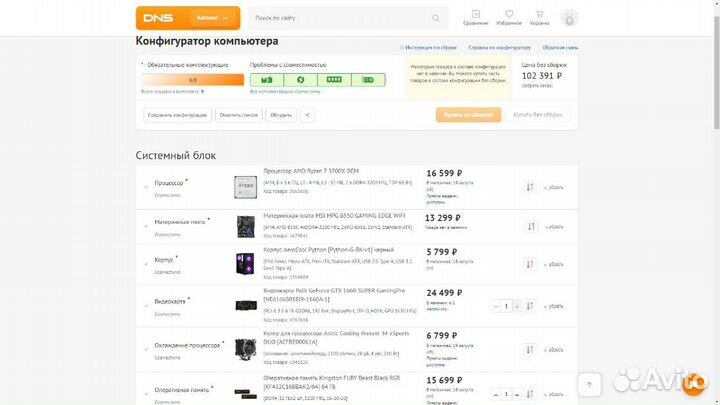
Task: Replace the Оперативная память item using swap icon
Action: (x=530, y=394)
